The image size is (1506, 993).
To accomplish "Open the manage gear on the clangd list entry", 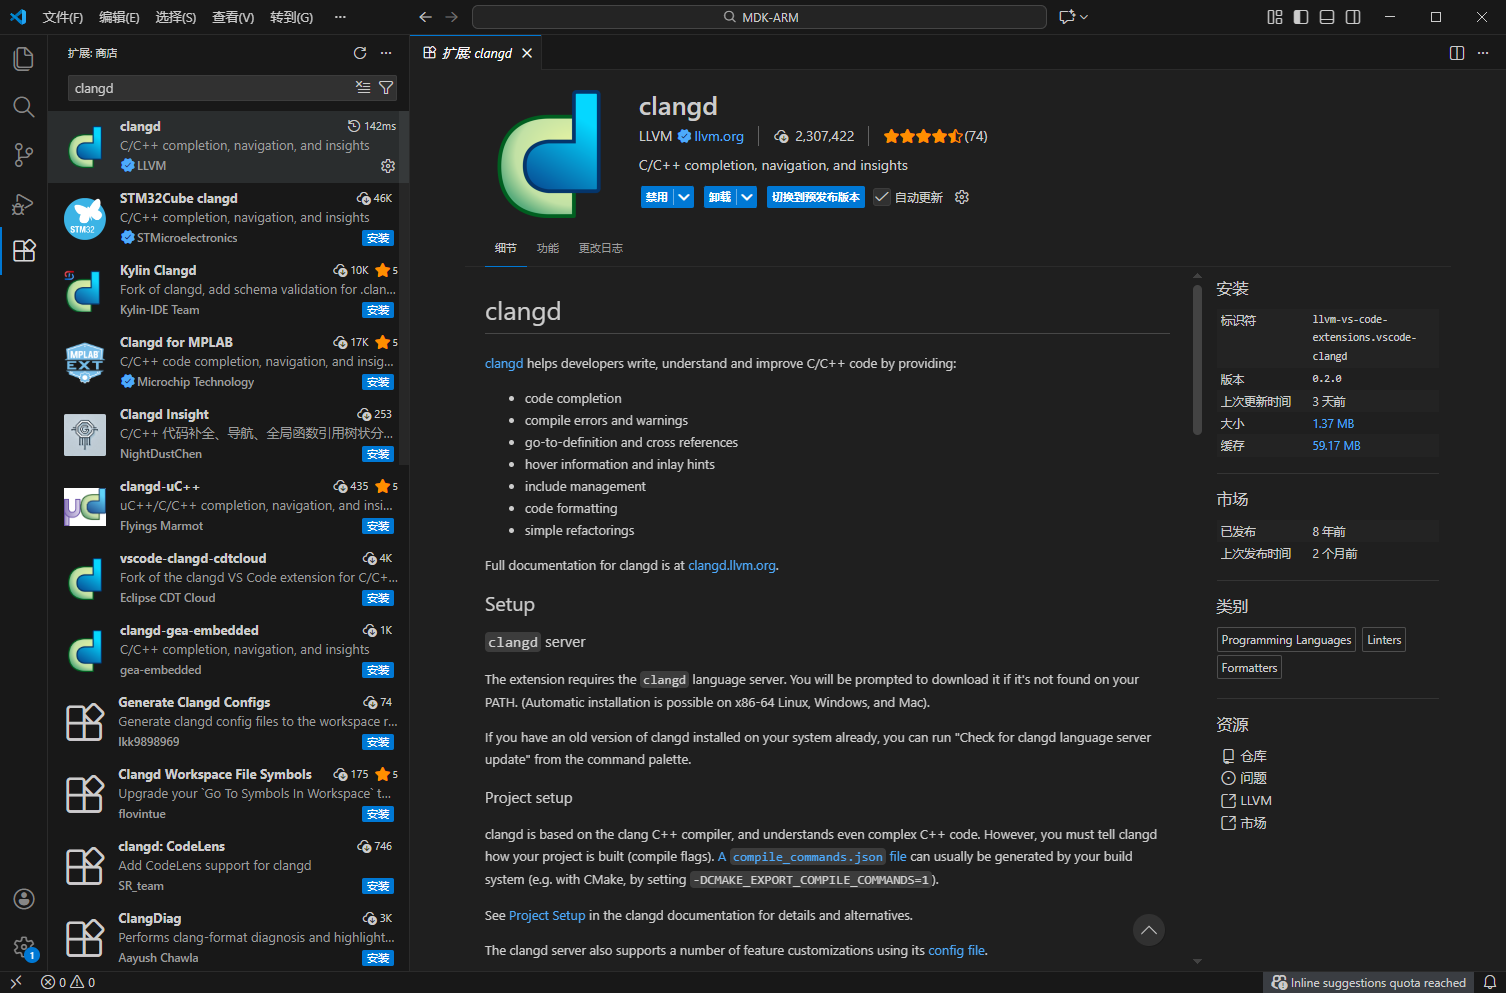I will pyautogui.click(x=388, y=166).
